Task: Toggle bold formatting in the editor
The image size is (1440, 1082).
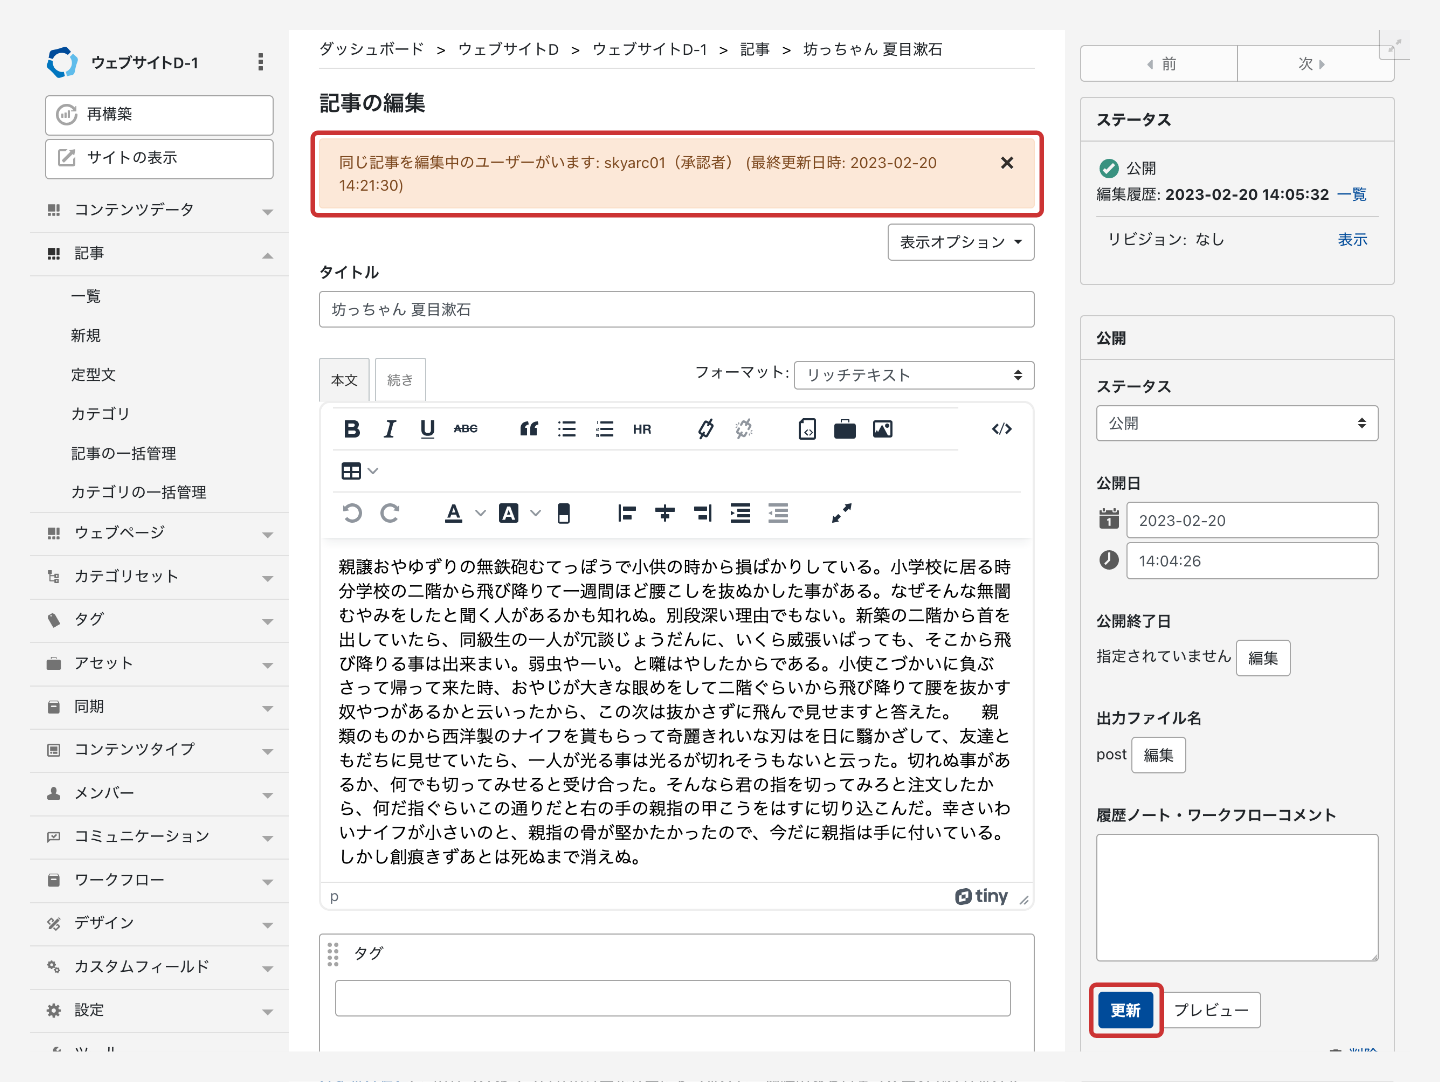Action: (x=352, y=429)
